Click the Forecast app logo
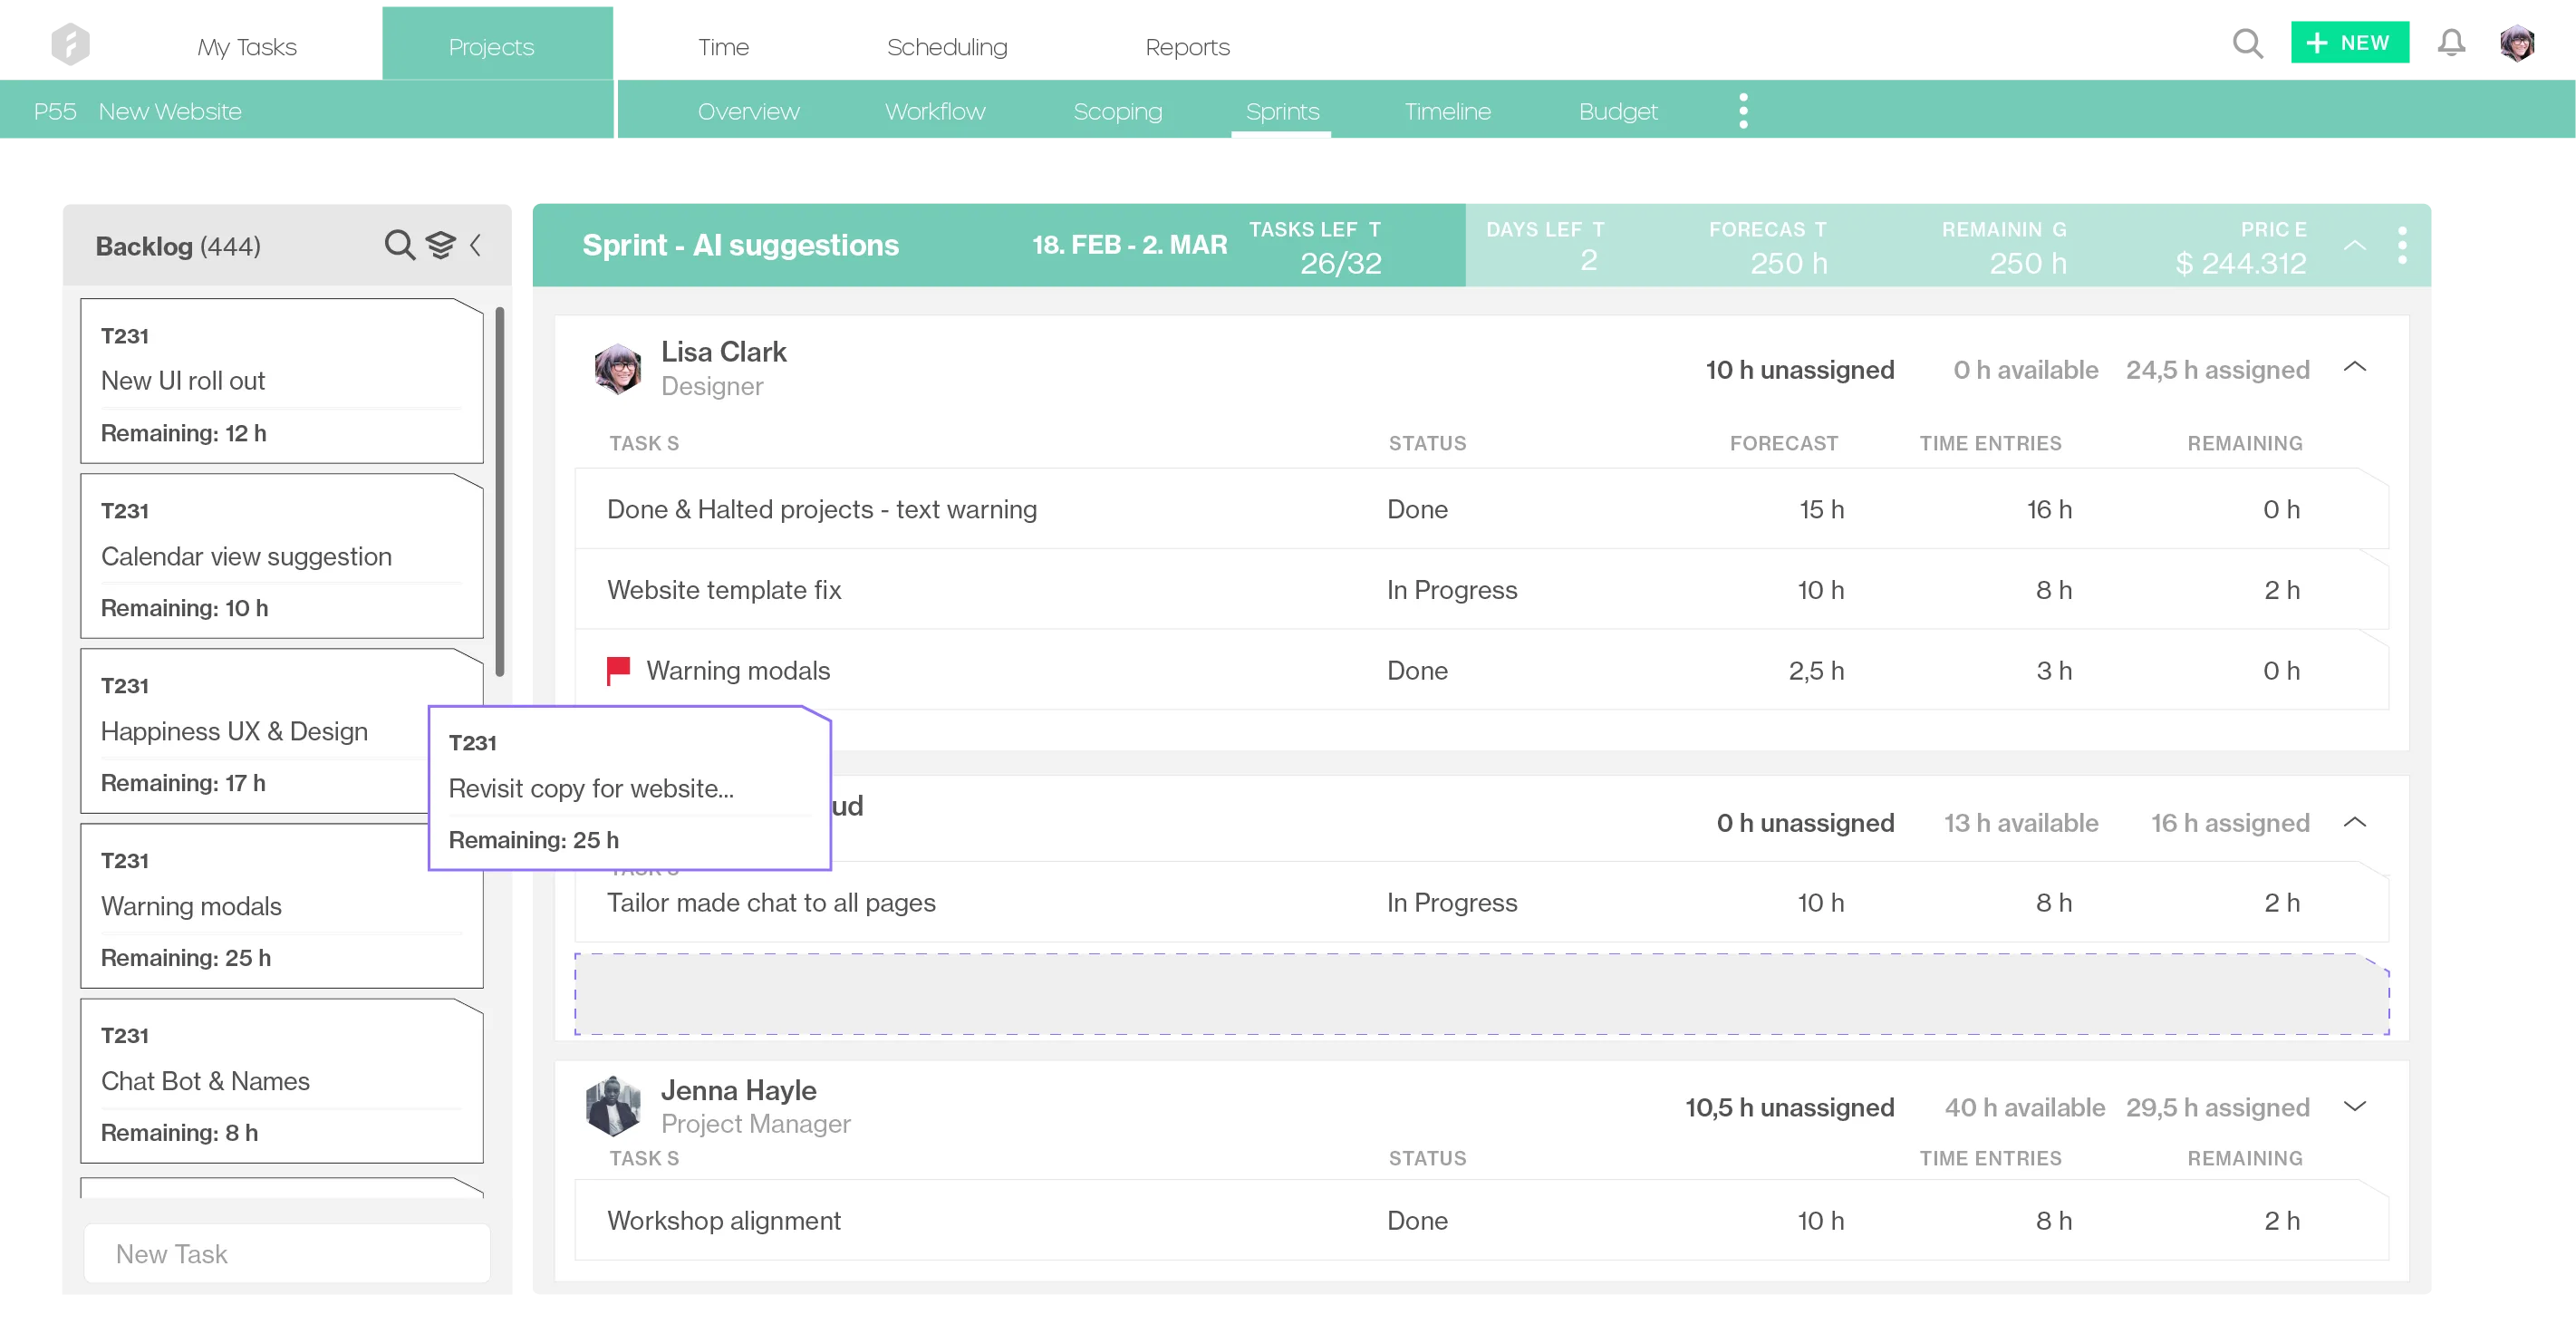 point(70,44)
